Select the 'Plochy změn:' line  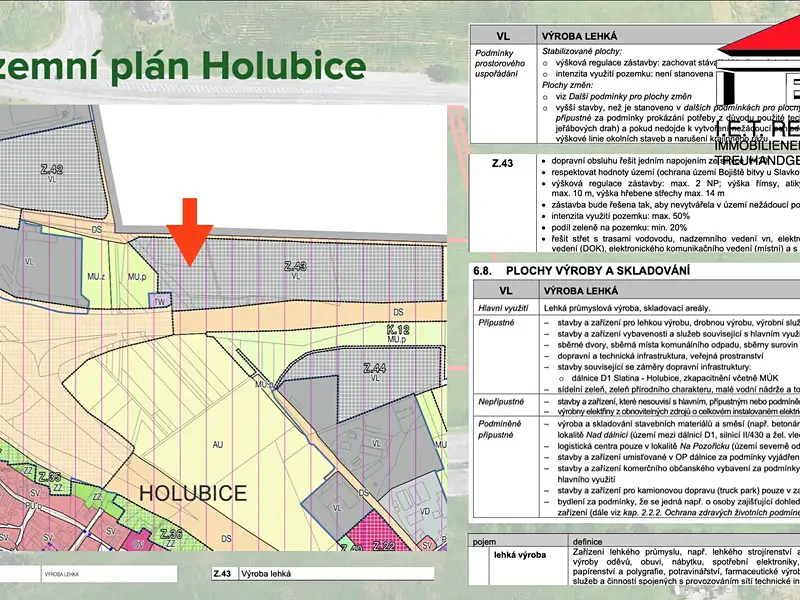(x=567, y=85)
